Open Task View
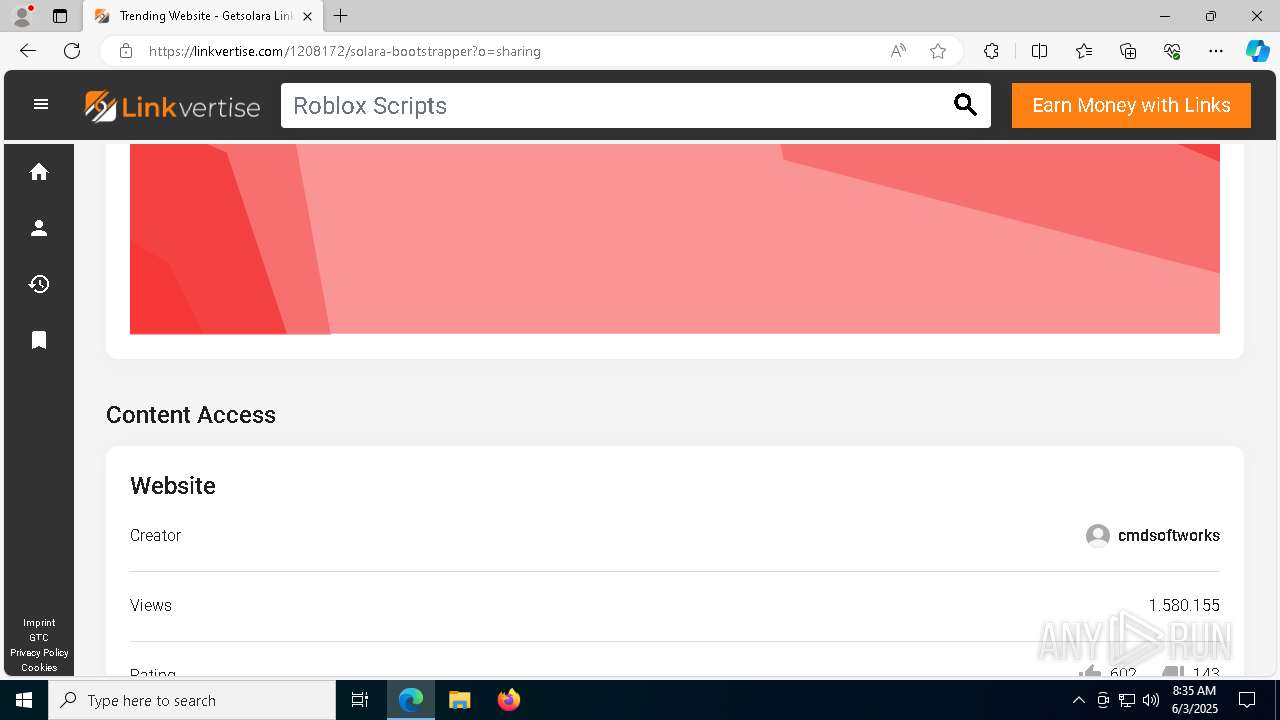Viewport: 1280px width, 720px height. coord(360,700)
